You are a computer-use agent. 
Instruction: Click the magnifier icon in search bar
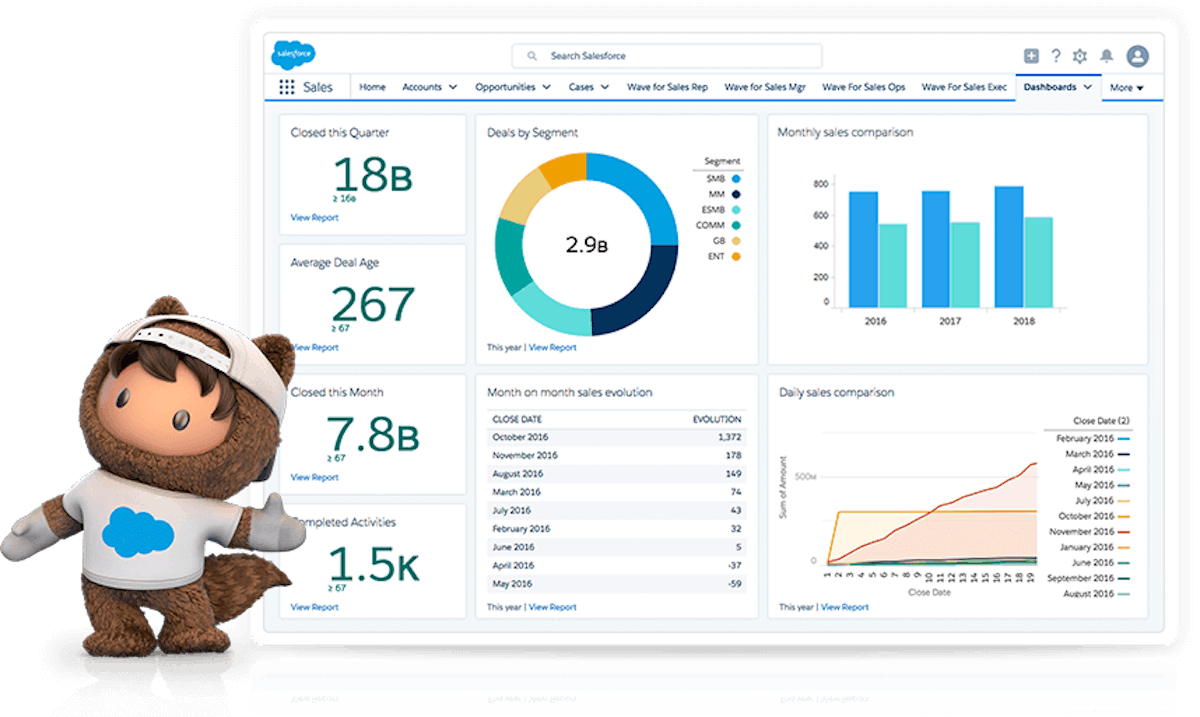tap(532, 56)
